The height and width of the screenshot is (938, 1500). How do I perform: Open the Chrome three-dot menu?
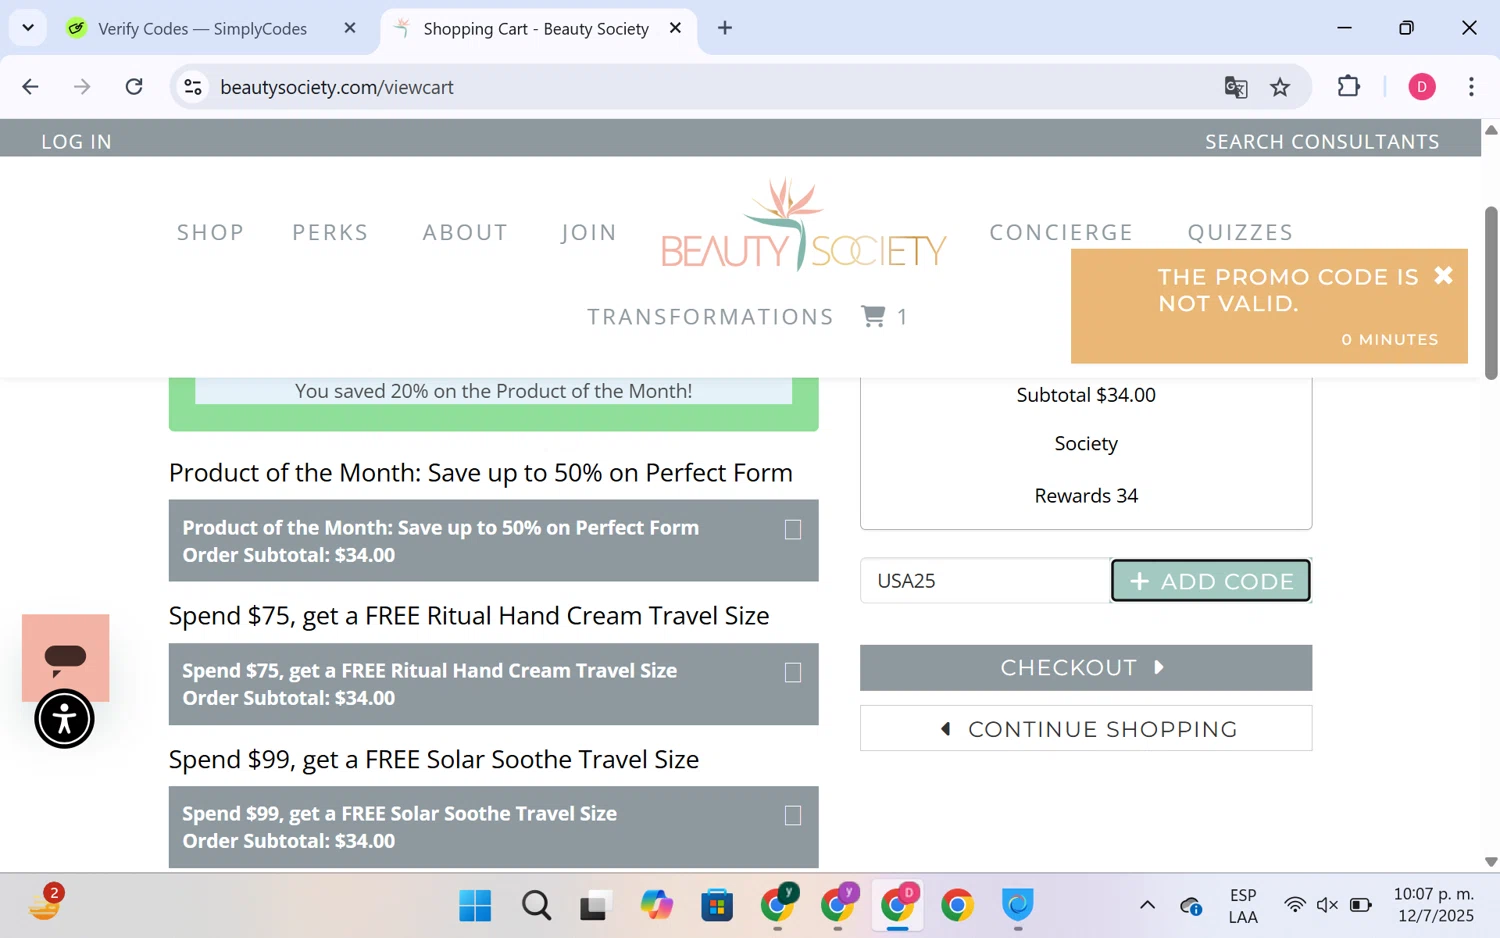(x=1471, y=87)
